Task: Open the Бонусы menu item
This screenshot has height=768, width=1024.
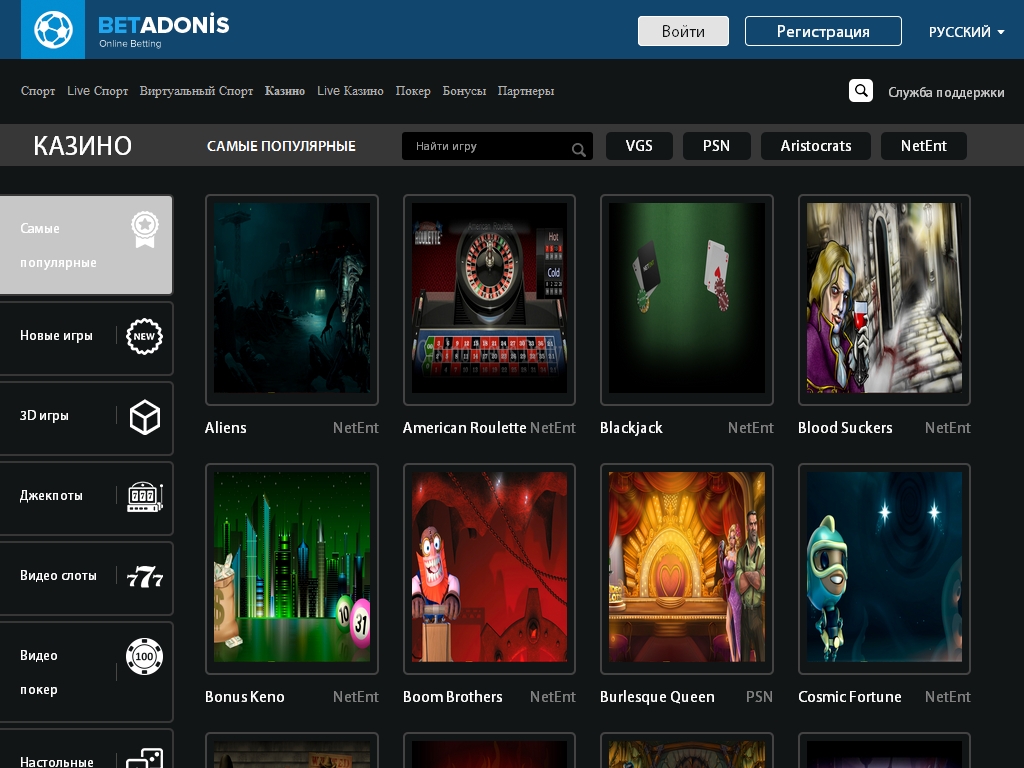Action: [464, 91]
